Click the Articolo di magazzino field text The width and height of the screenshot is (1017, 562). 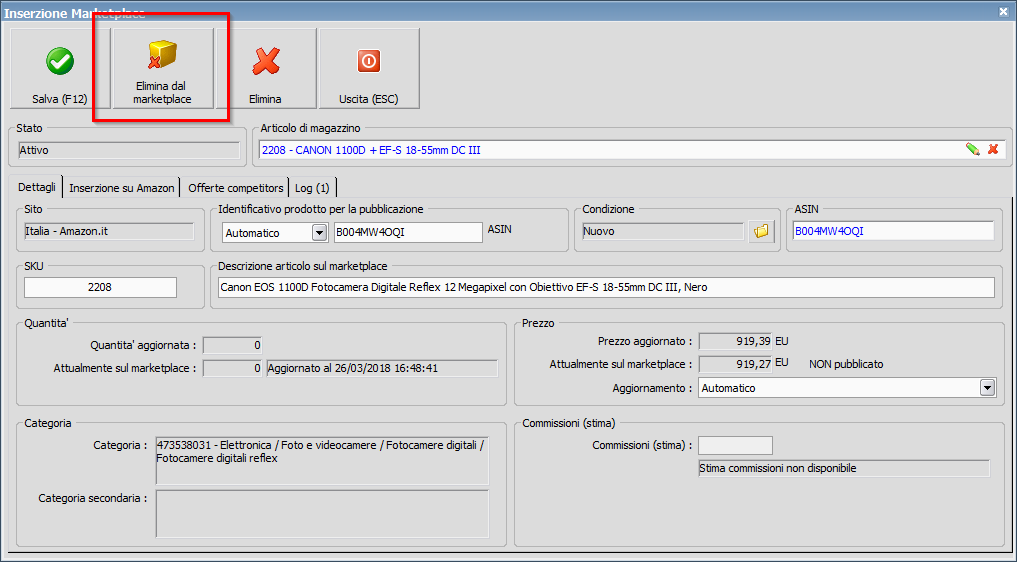coord(371,150)
